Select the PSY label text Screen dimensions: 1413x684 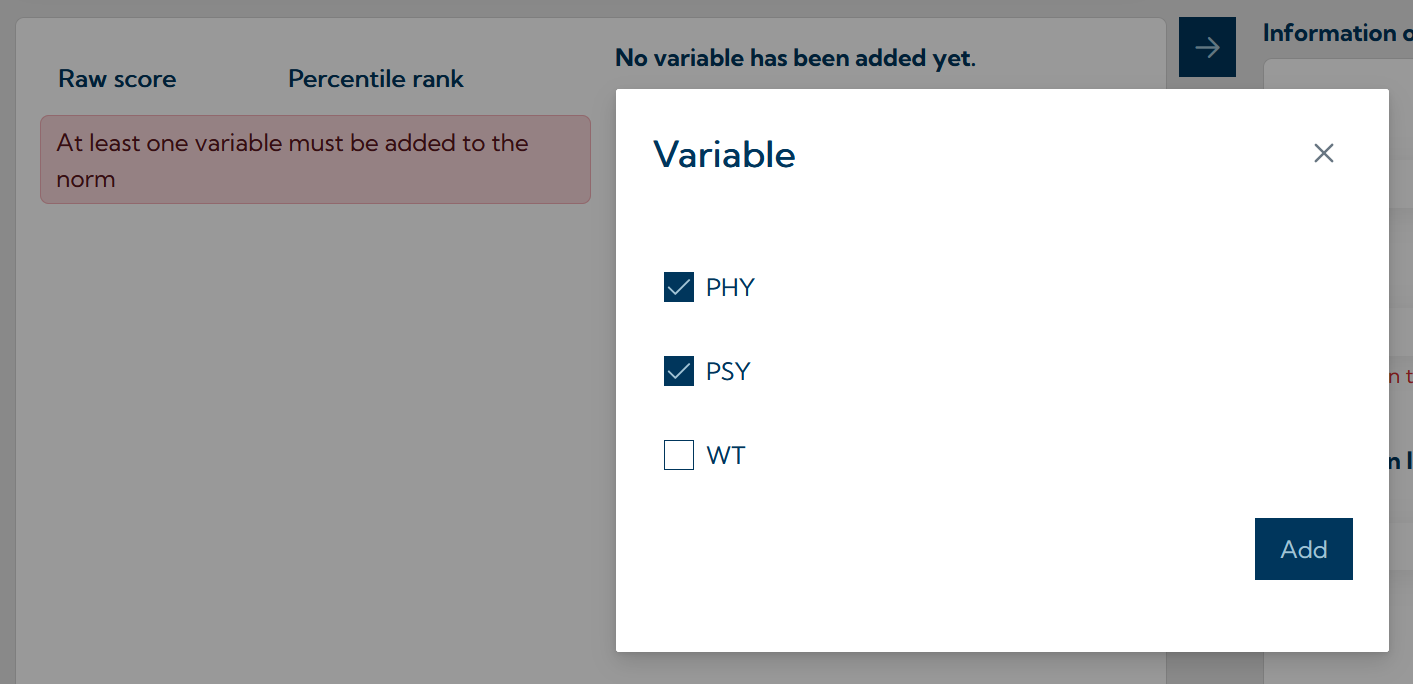point(730,371)
